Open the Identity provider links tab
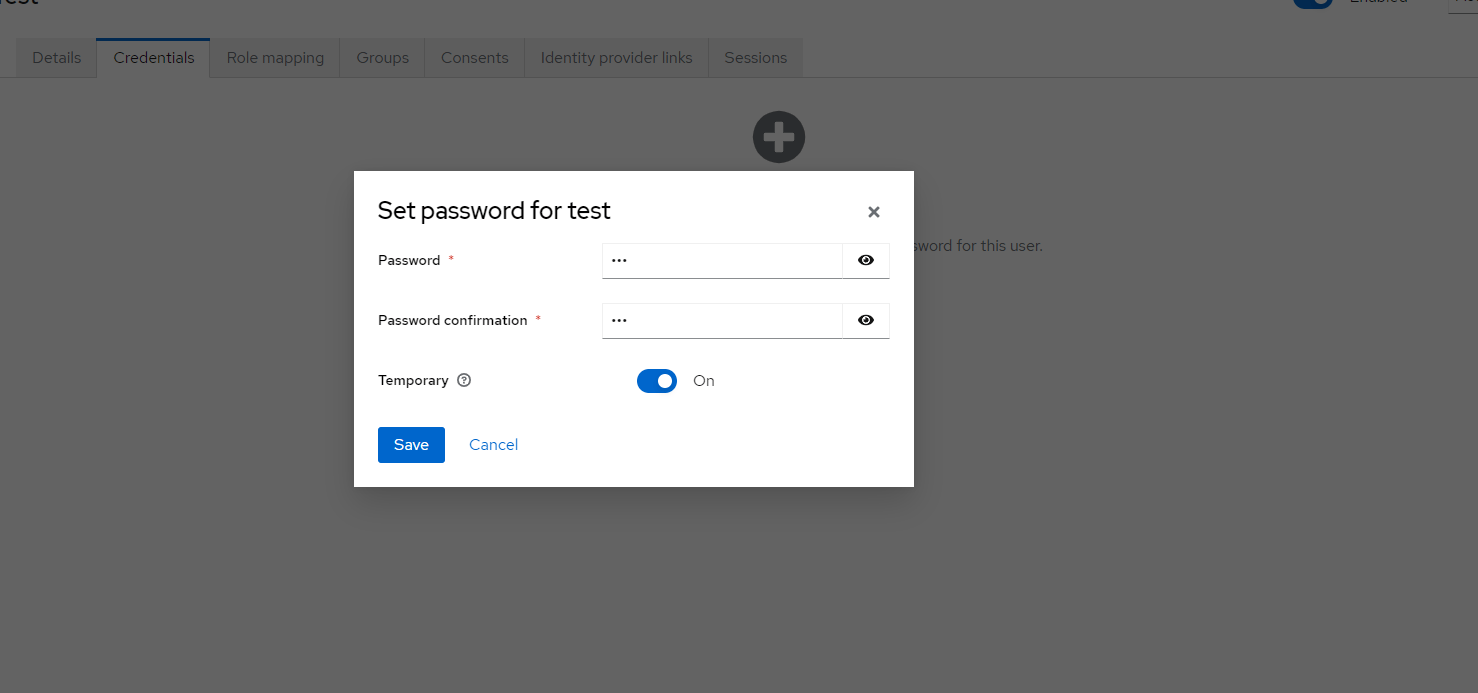 (615, 57)
